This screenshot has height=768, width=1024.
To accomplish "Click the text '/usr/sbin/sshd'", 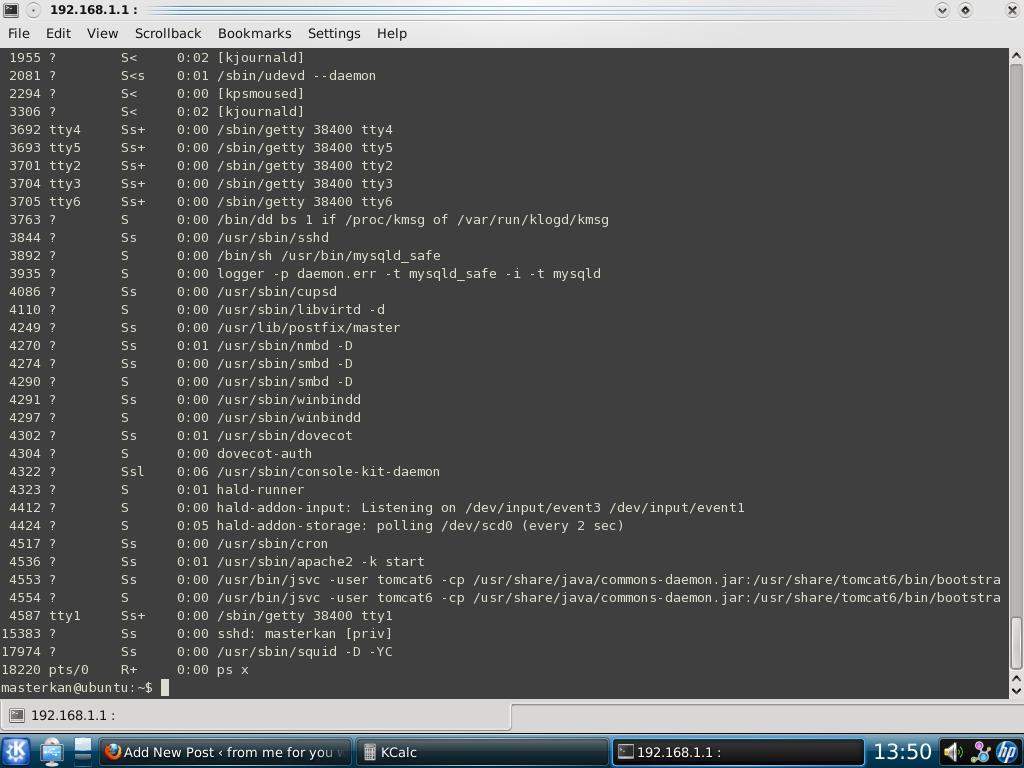I will [x=273, y=238].
